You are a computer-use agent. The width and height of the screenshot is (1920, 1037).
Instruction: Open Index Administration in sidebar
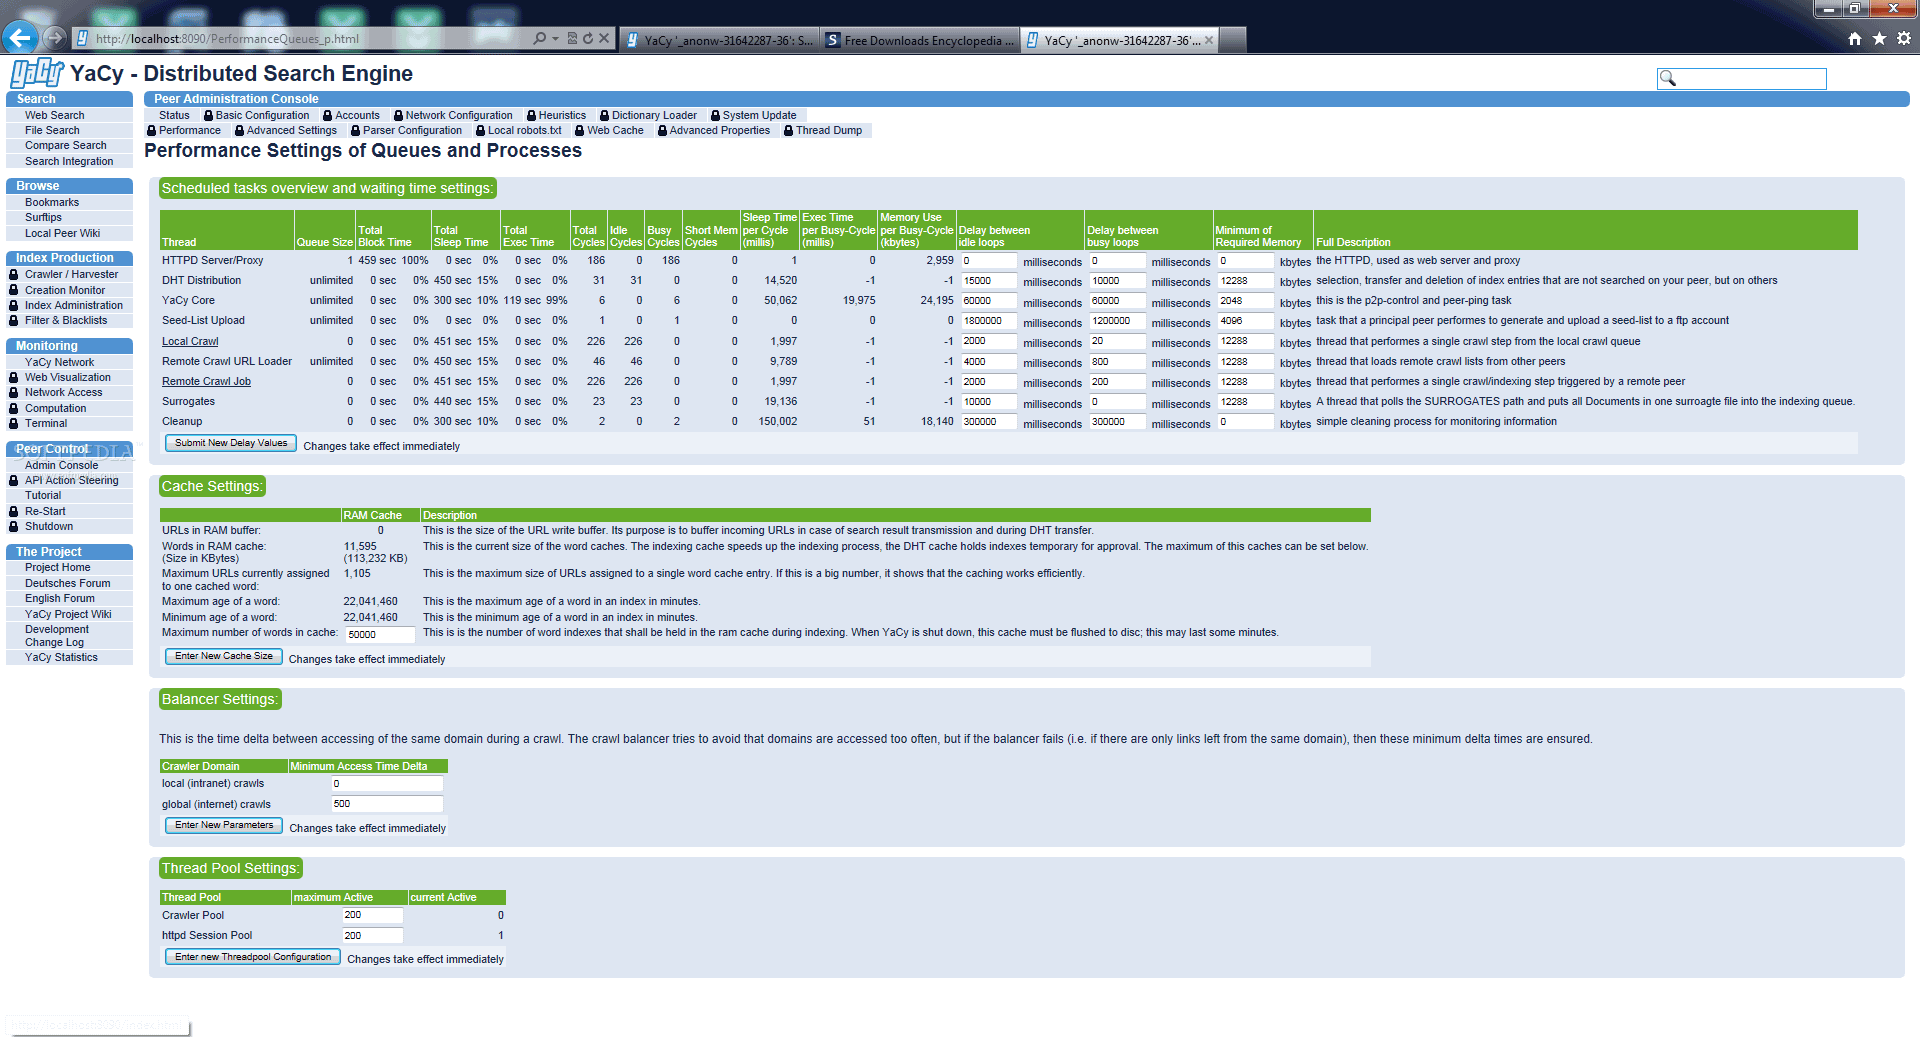click(x=74, y=306)
